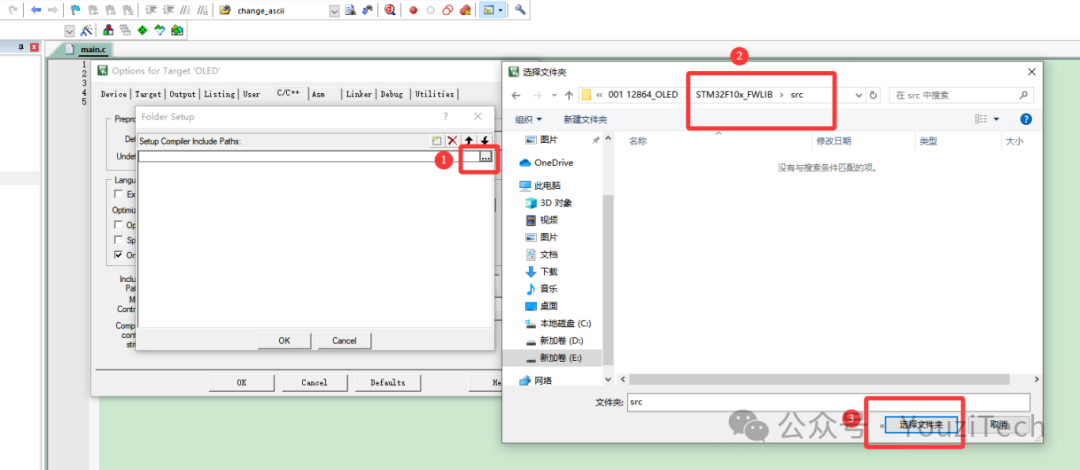
Task: Open the window layout icon
Action: 489,10
